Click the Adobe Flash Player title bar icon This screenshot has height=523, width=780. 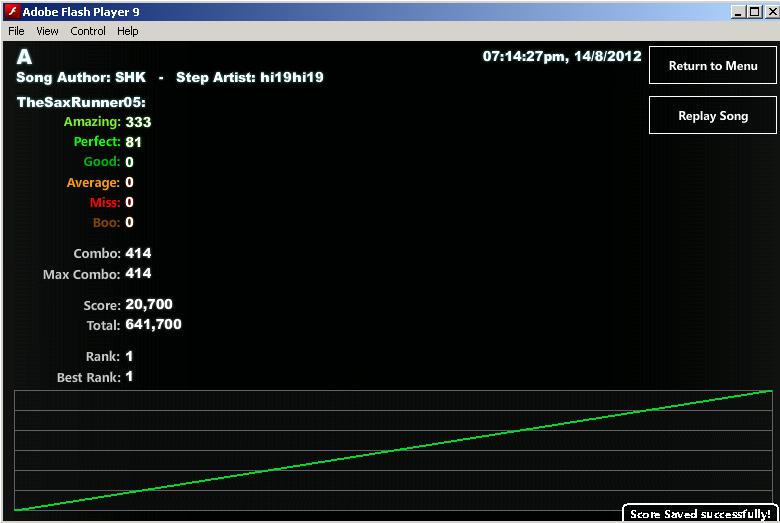[12, 11]
